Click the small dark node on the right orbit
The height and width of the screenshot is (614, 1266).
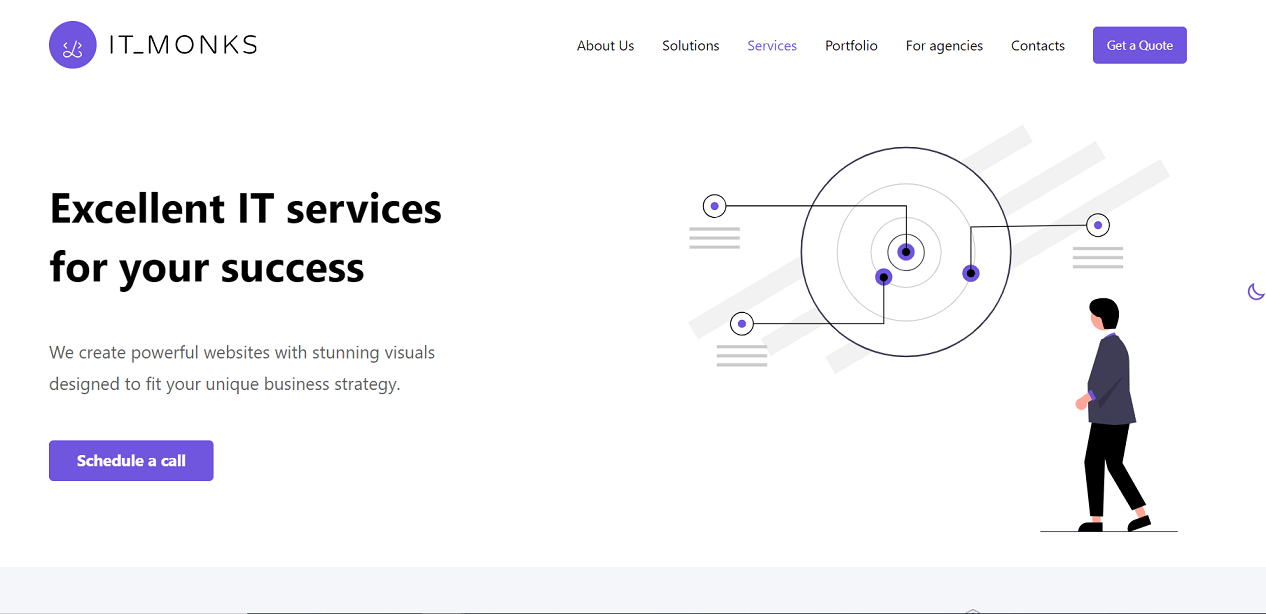pos(971,272)
